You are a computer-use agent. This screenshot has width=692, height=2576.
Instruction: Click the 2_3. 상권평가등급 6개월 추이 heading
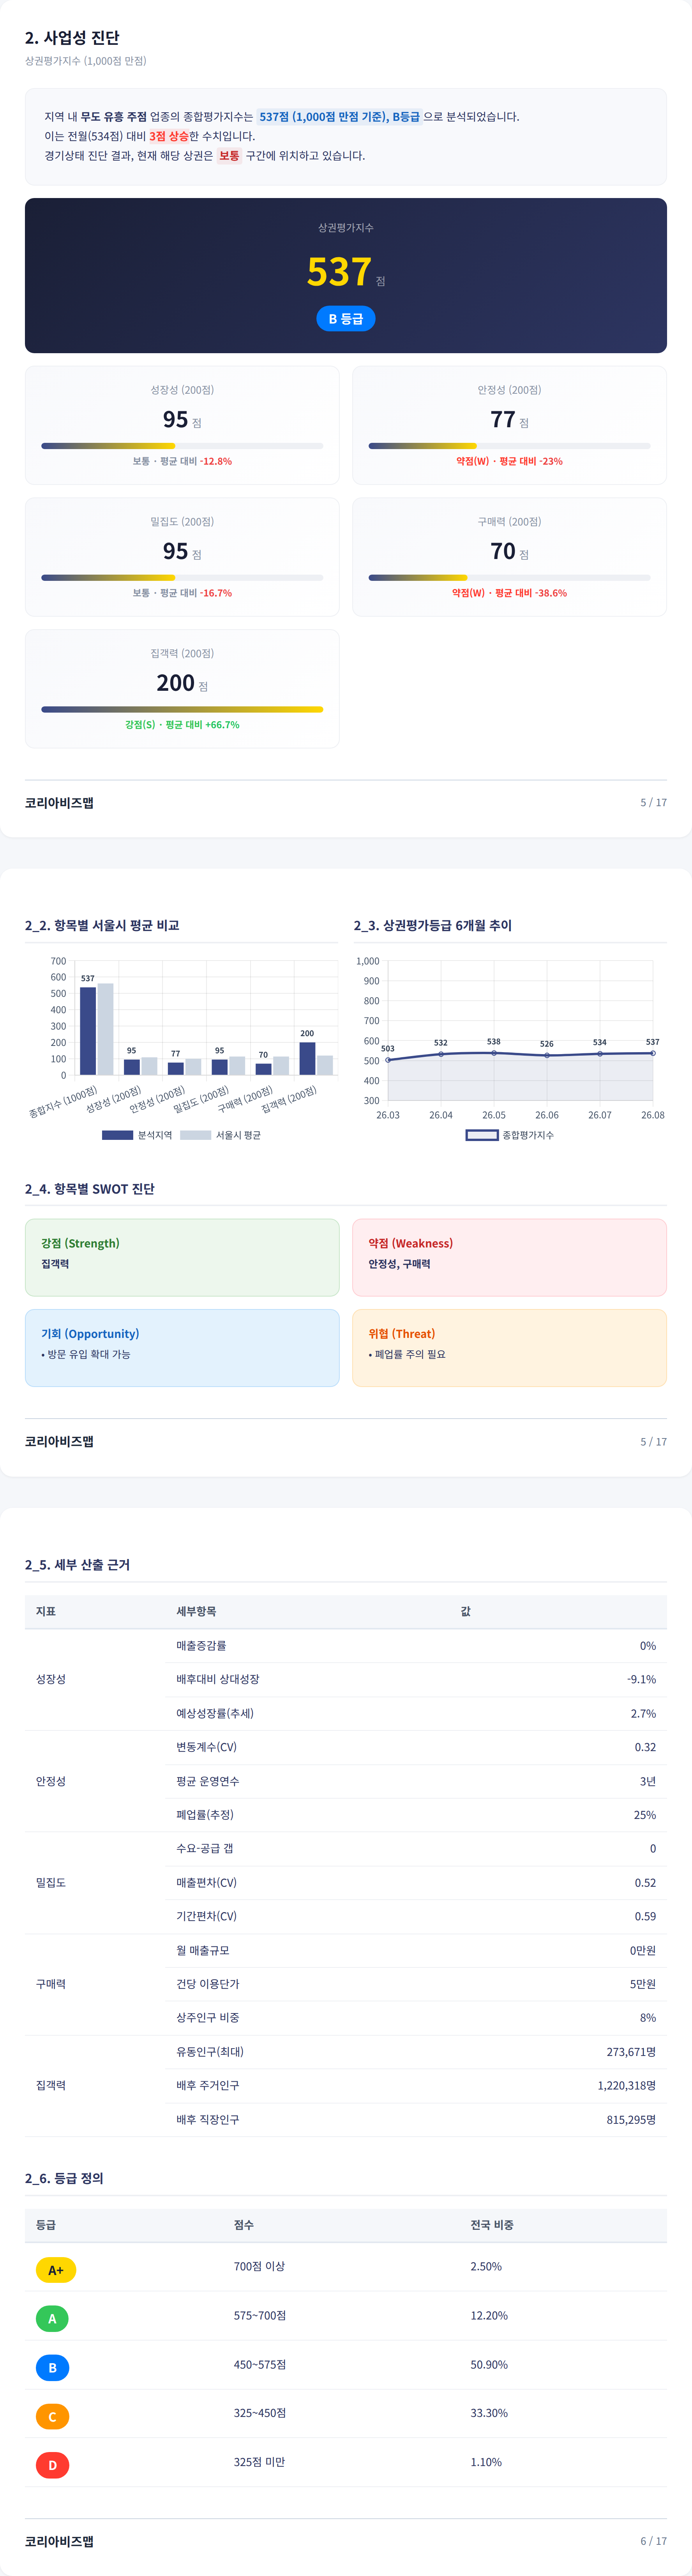point(433,926)
